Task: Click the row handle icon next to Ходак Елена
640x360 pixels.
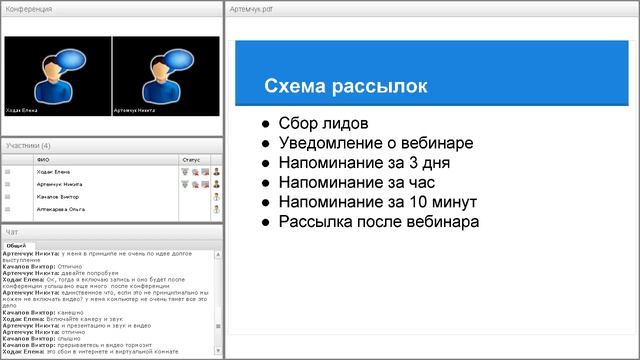Action: click(7, 172)
